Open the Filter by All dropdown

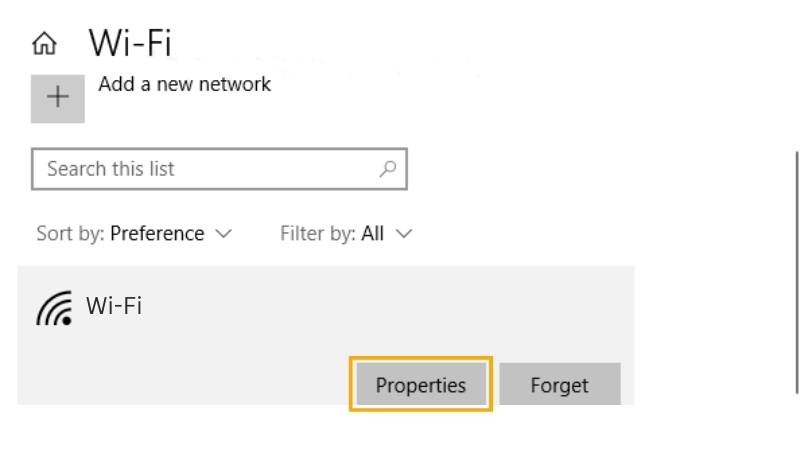[x=346, y=234]
